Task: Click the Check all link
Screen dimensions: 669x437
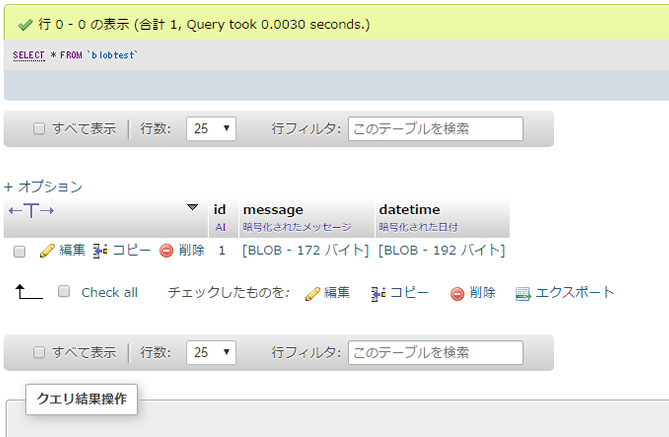Action: (x=110, y=292)
